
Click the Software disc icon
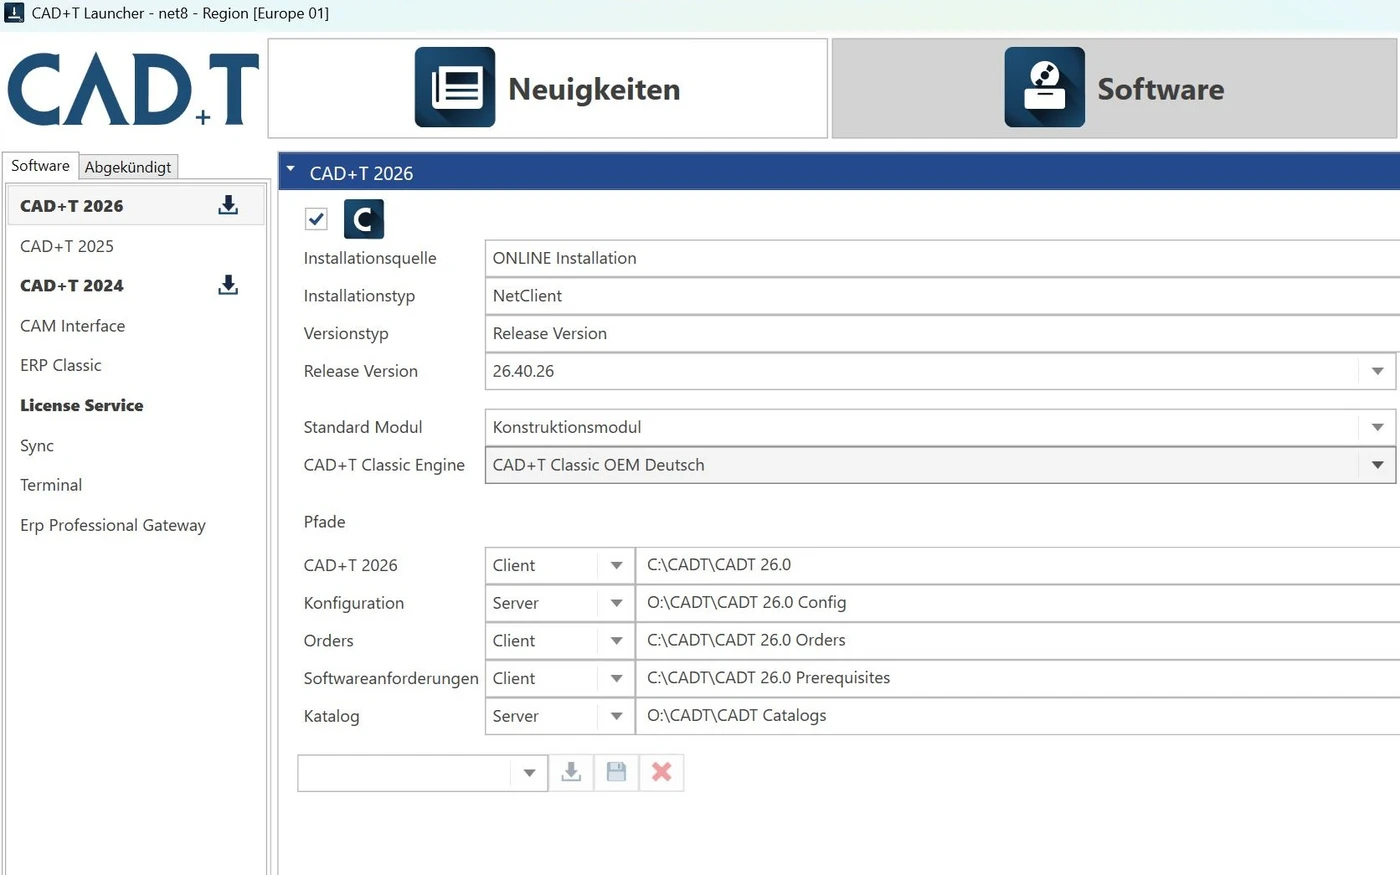(x=1045, y=87)
